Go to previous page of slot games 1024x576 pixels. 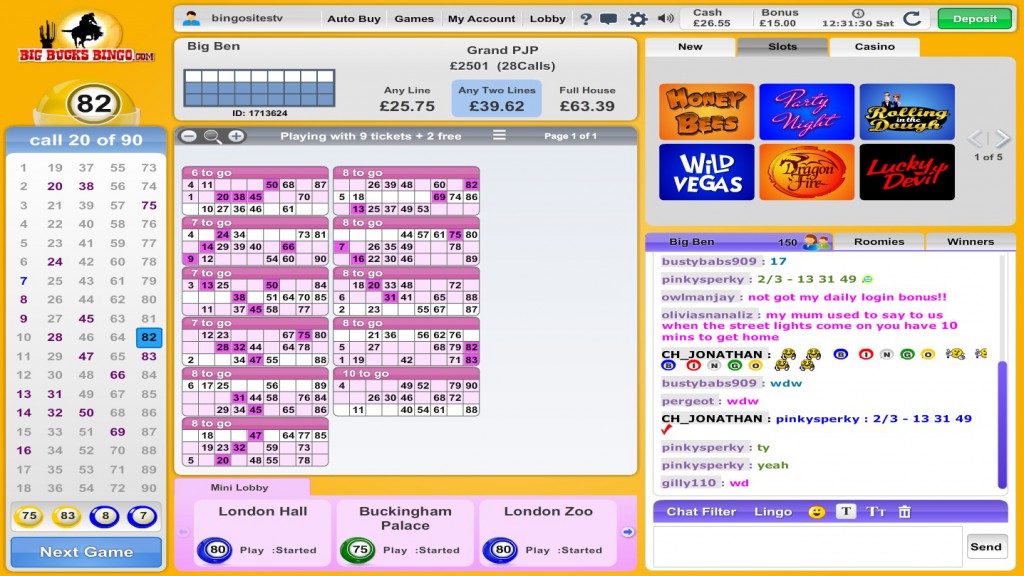click(x=974, y=138)
